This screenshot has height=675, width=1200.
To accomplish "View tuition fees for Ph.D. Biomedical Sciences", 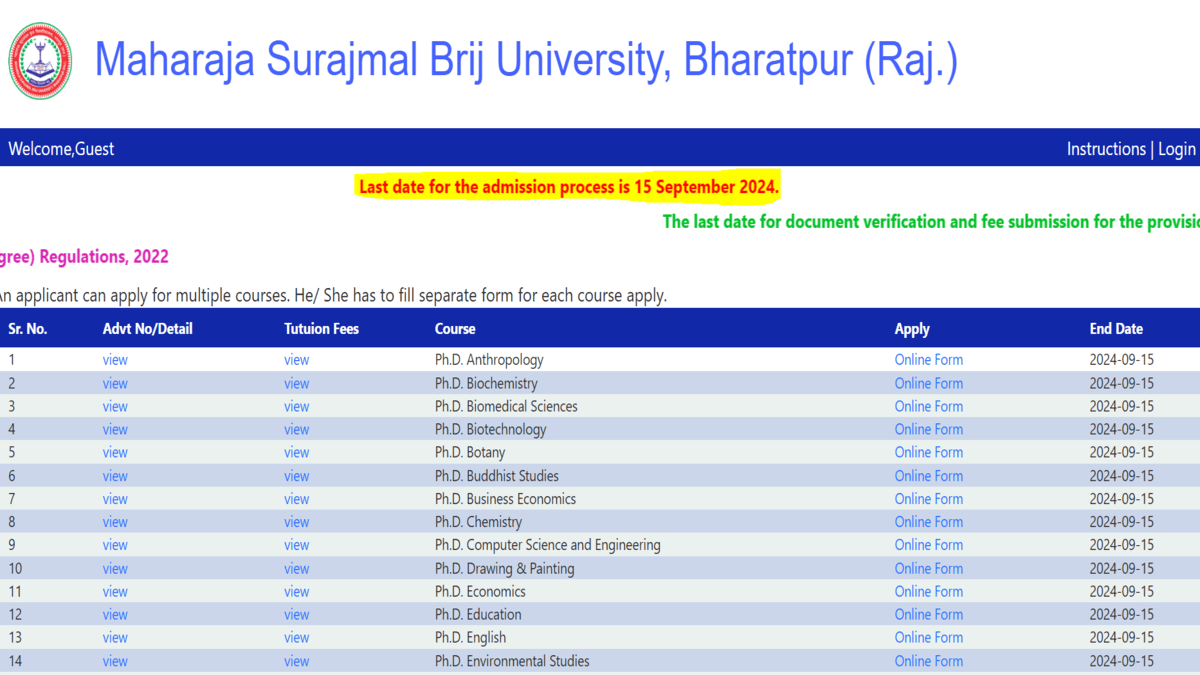I will [x=297, y=406].
